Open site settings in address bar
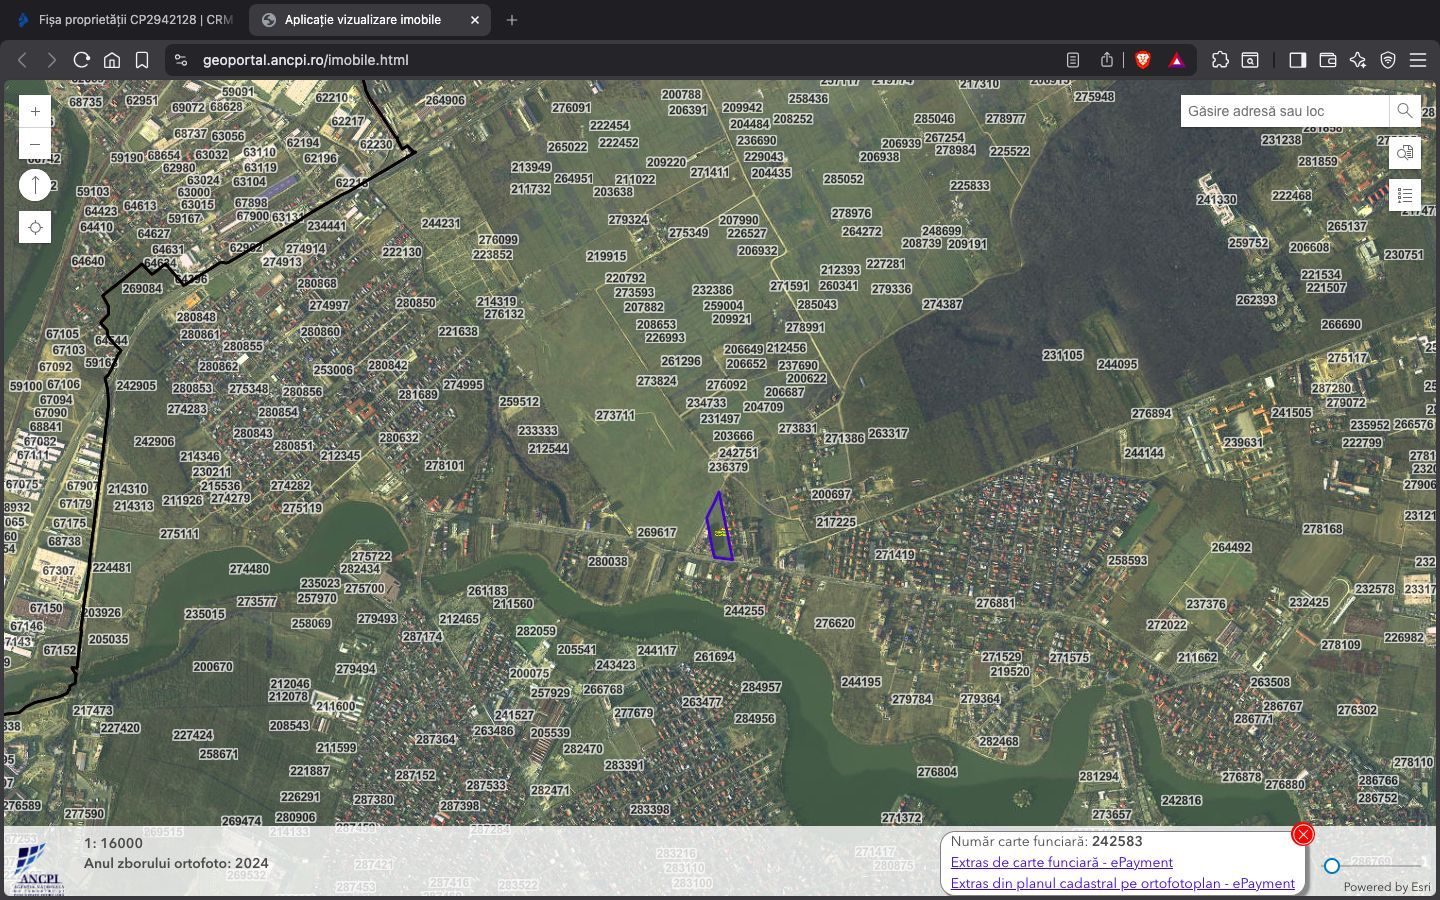The height and width of the screenshot is (900, 1440). tap(181, 60)
